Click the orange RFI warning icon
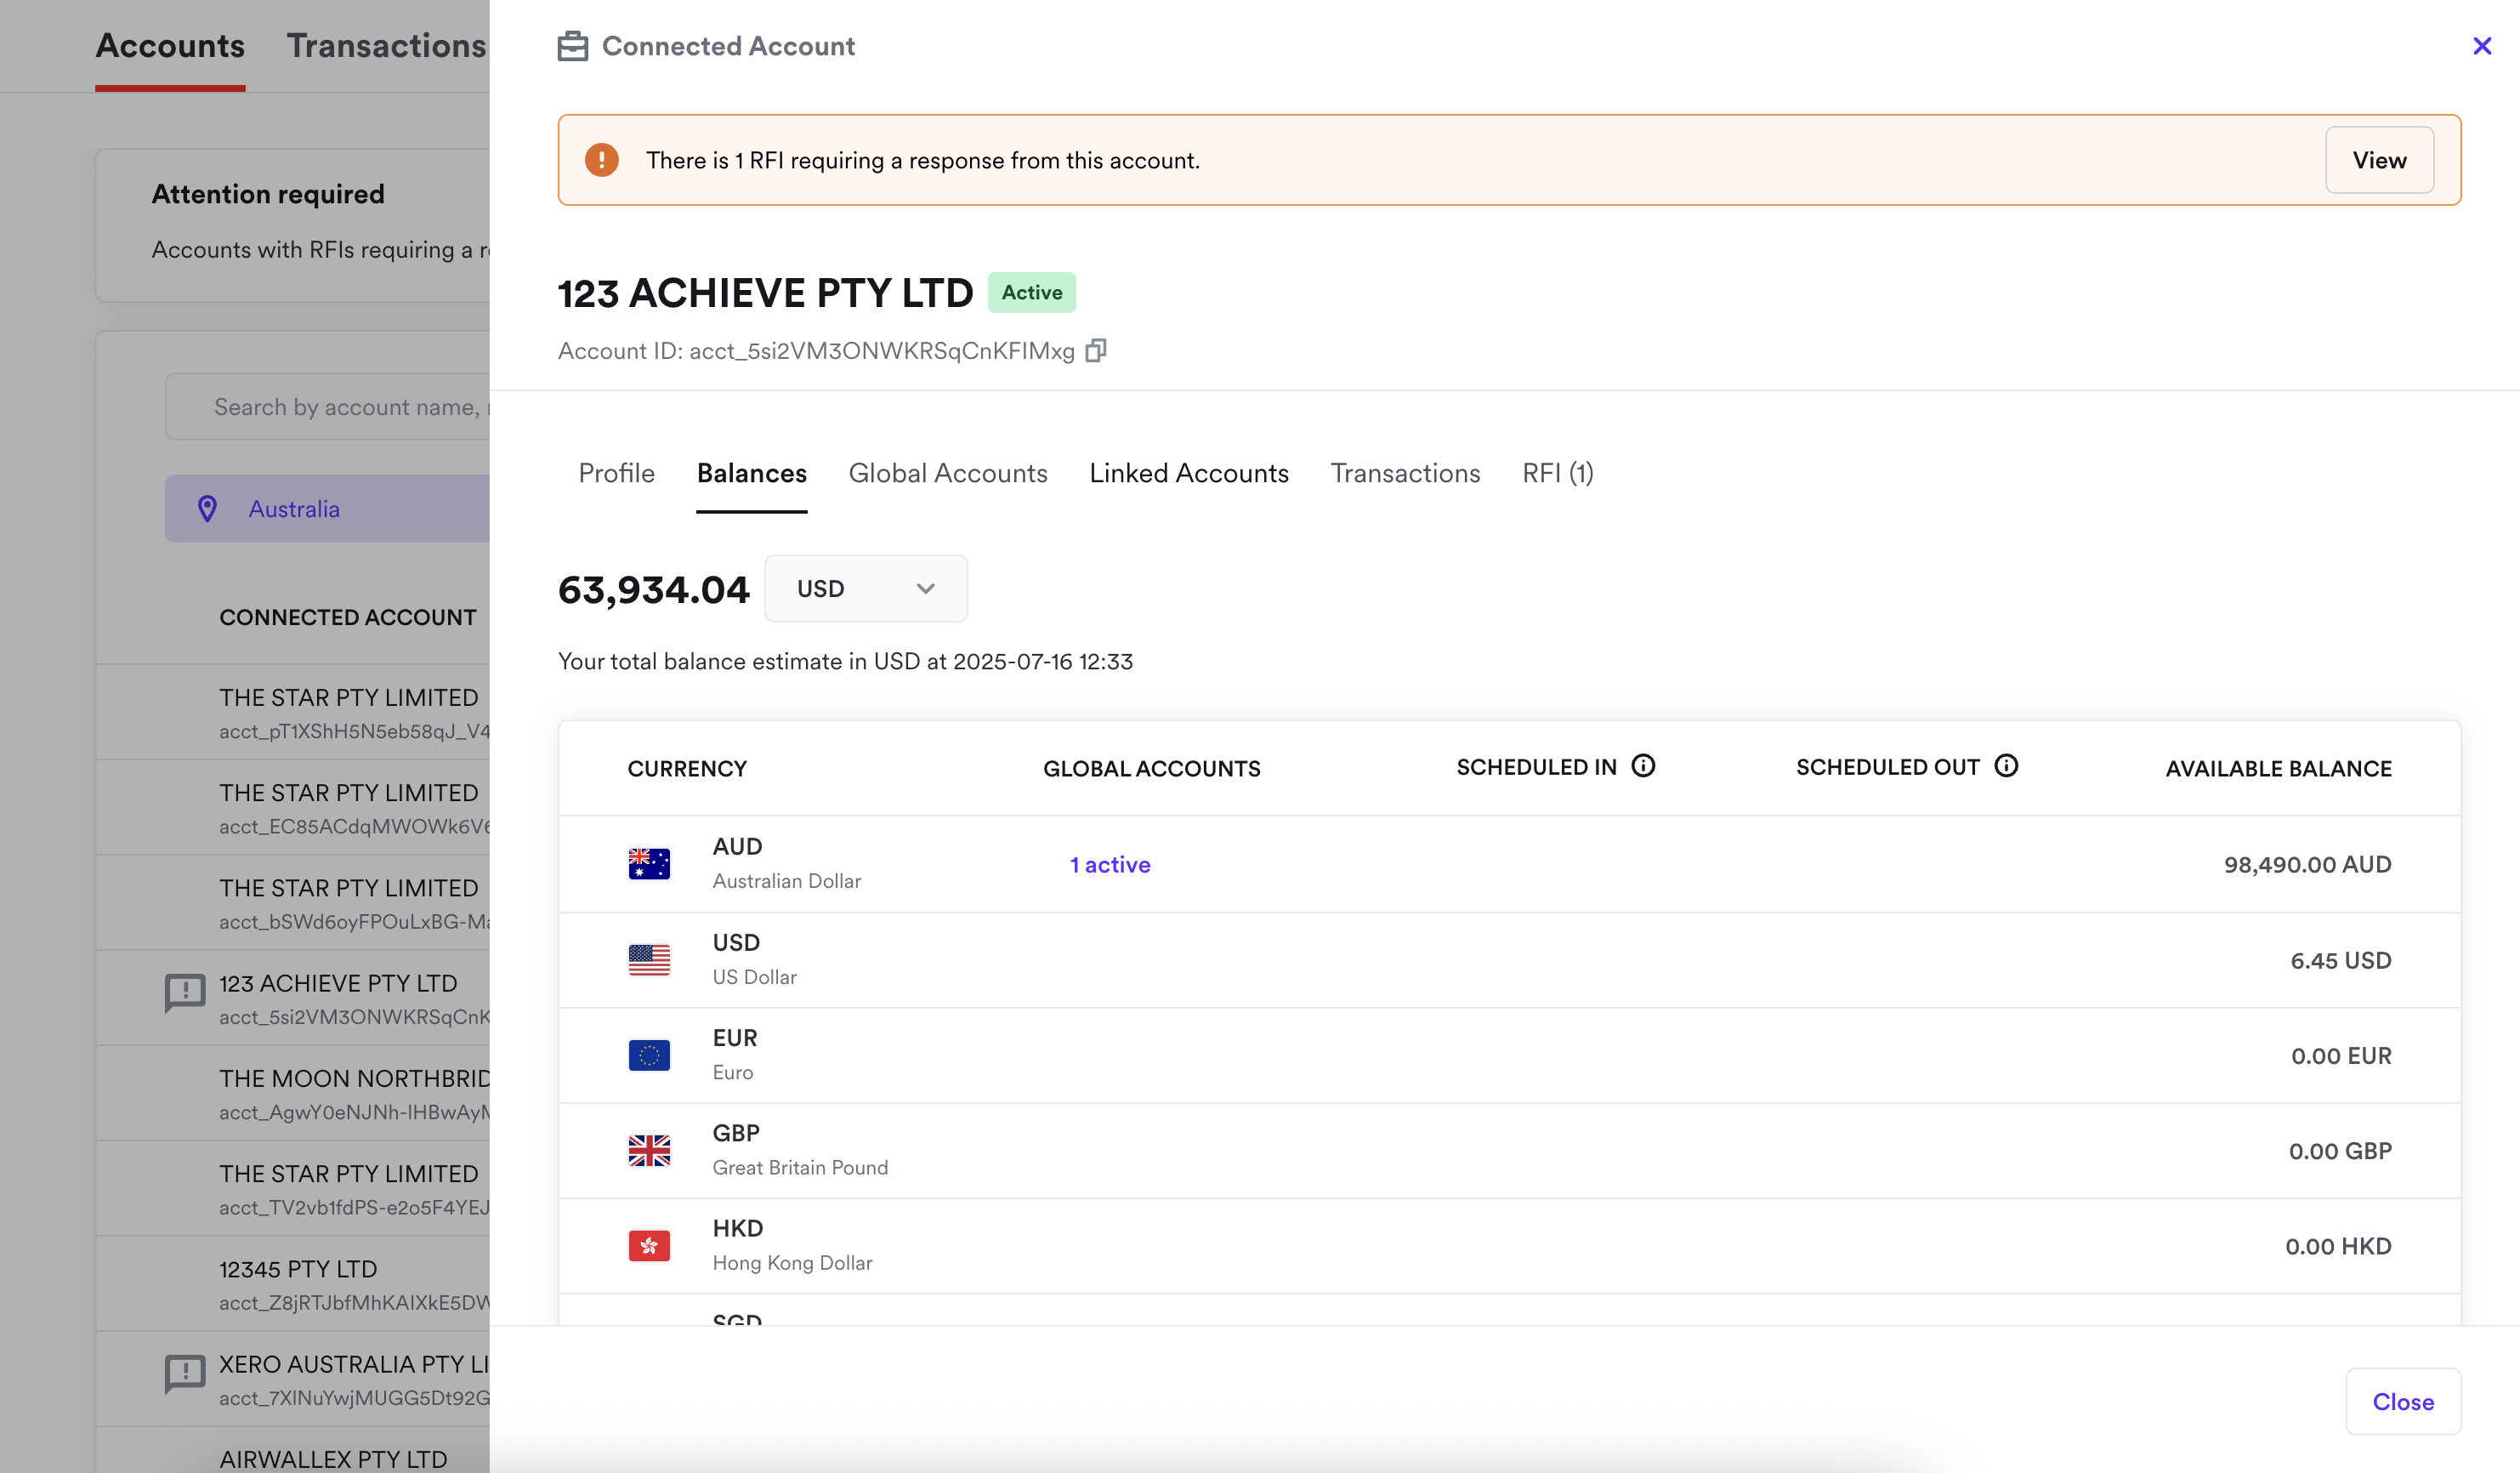The image size is (2520, 1473). click(601, 160)
